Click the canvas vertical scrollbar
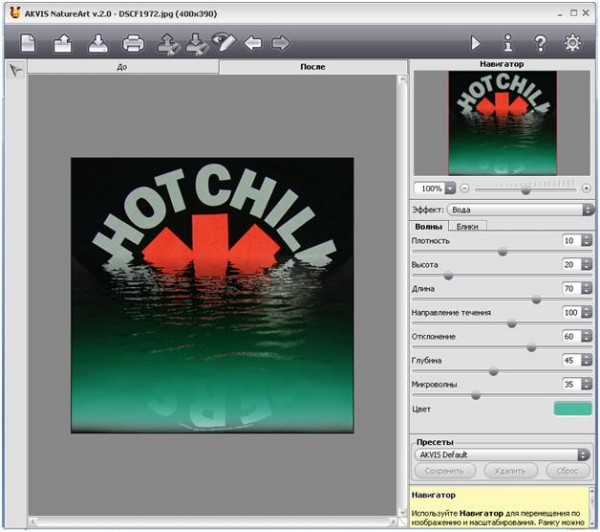The width and height of the screenshot is (600, 532). (x=402, y=295)
